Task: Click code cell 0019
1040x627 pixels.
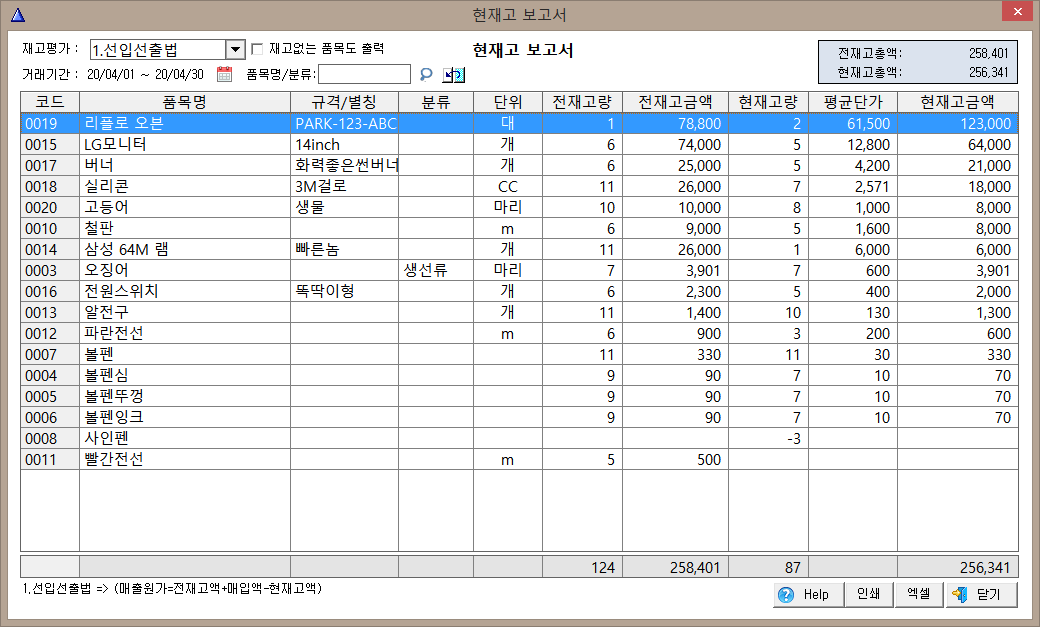Action: coord(50,123)
